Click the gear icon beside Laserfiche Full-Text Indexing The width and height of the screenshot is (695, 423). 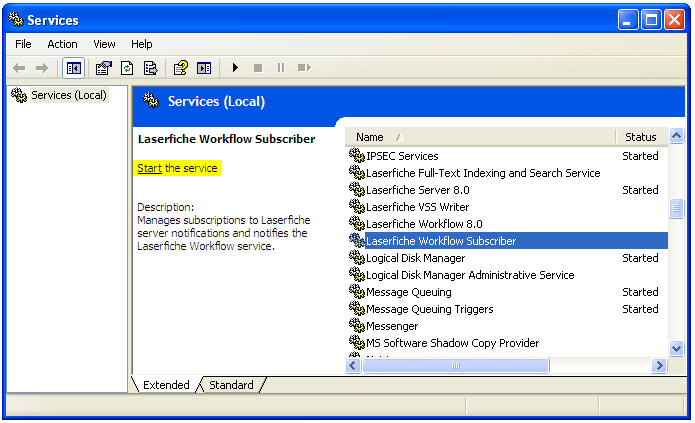click(x=356, y=172)
